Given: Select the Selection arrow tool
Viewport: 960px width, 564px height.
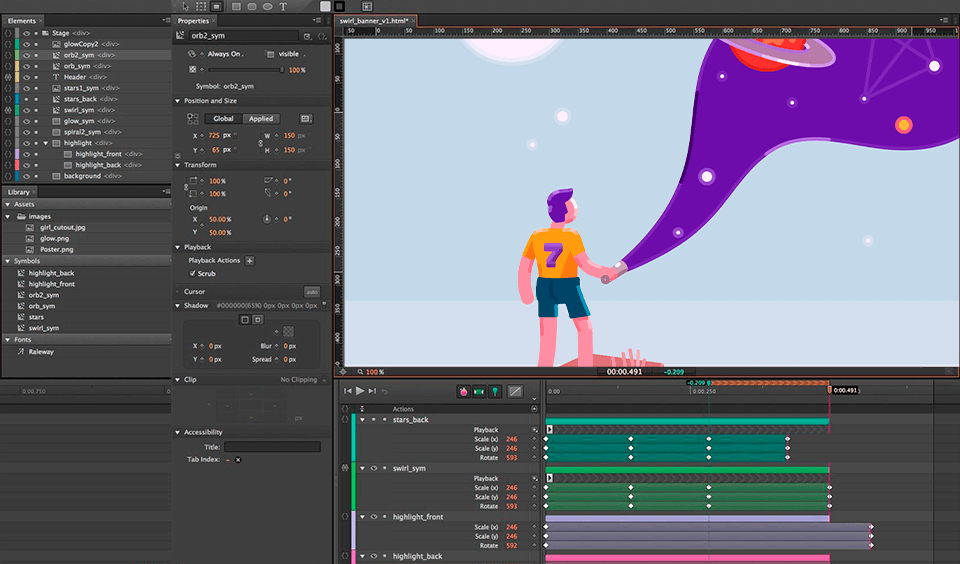Looking at the screenshot, I should pos(186,7).
